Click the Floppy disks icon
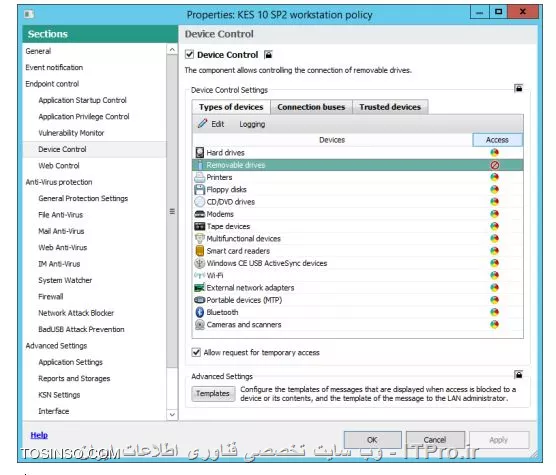The height and width of the screenshot is (475, 556). (200, 189)
